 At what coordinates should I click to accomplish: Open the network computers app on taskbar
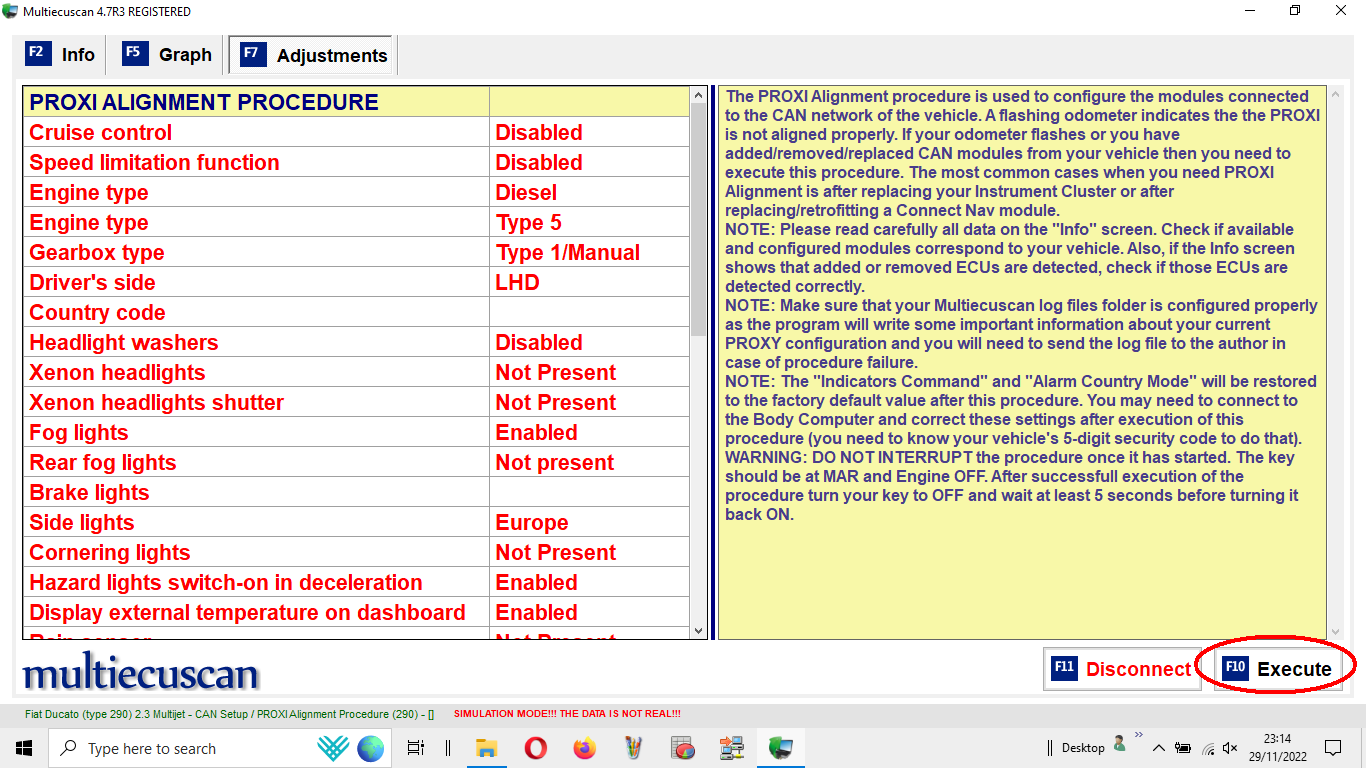(731, 748)
